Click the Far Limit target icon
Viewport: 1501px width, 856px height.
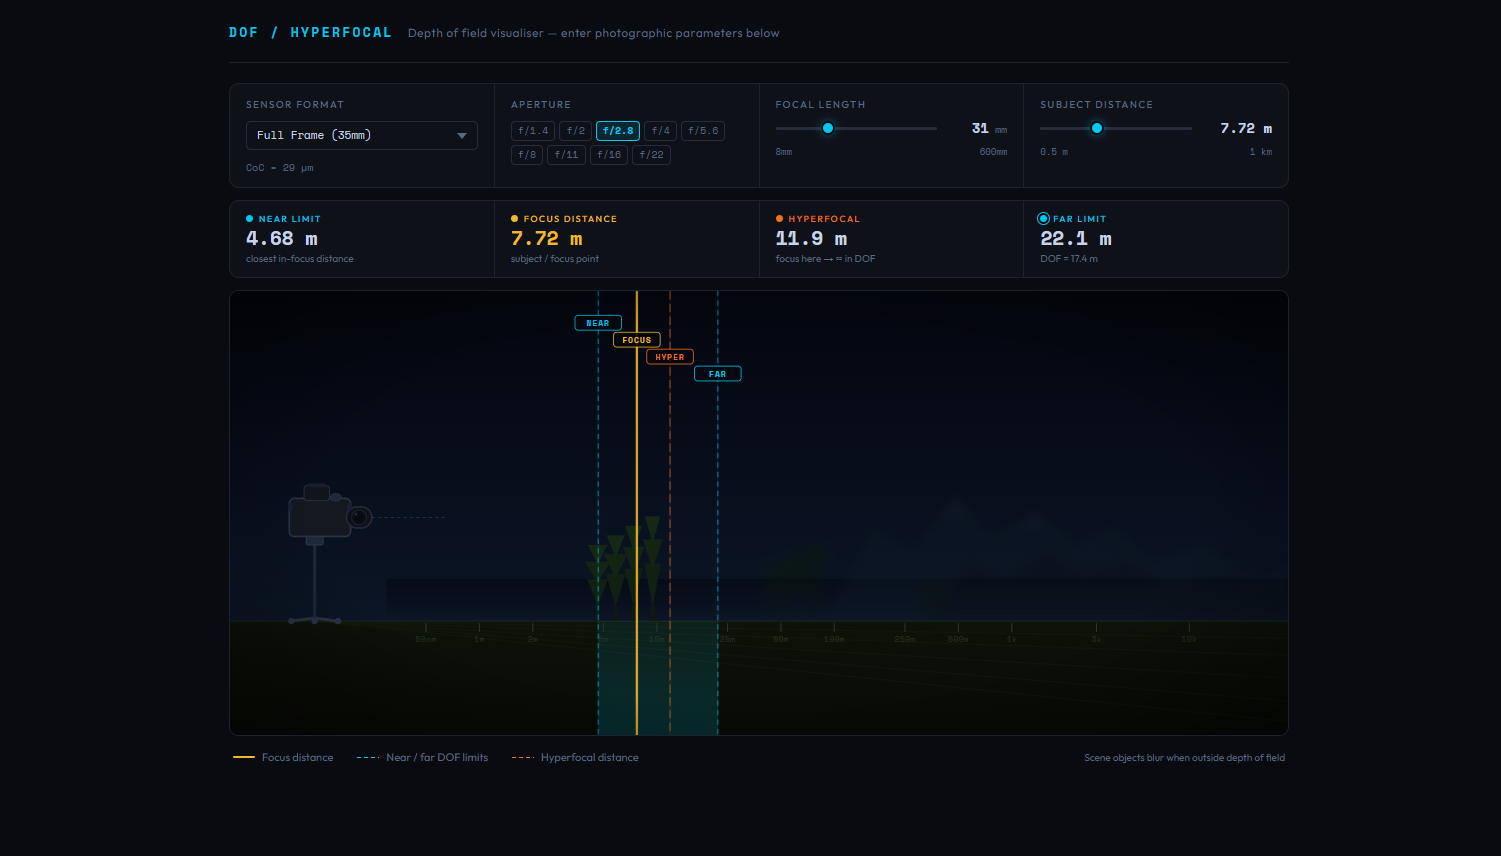(1044, 219)
